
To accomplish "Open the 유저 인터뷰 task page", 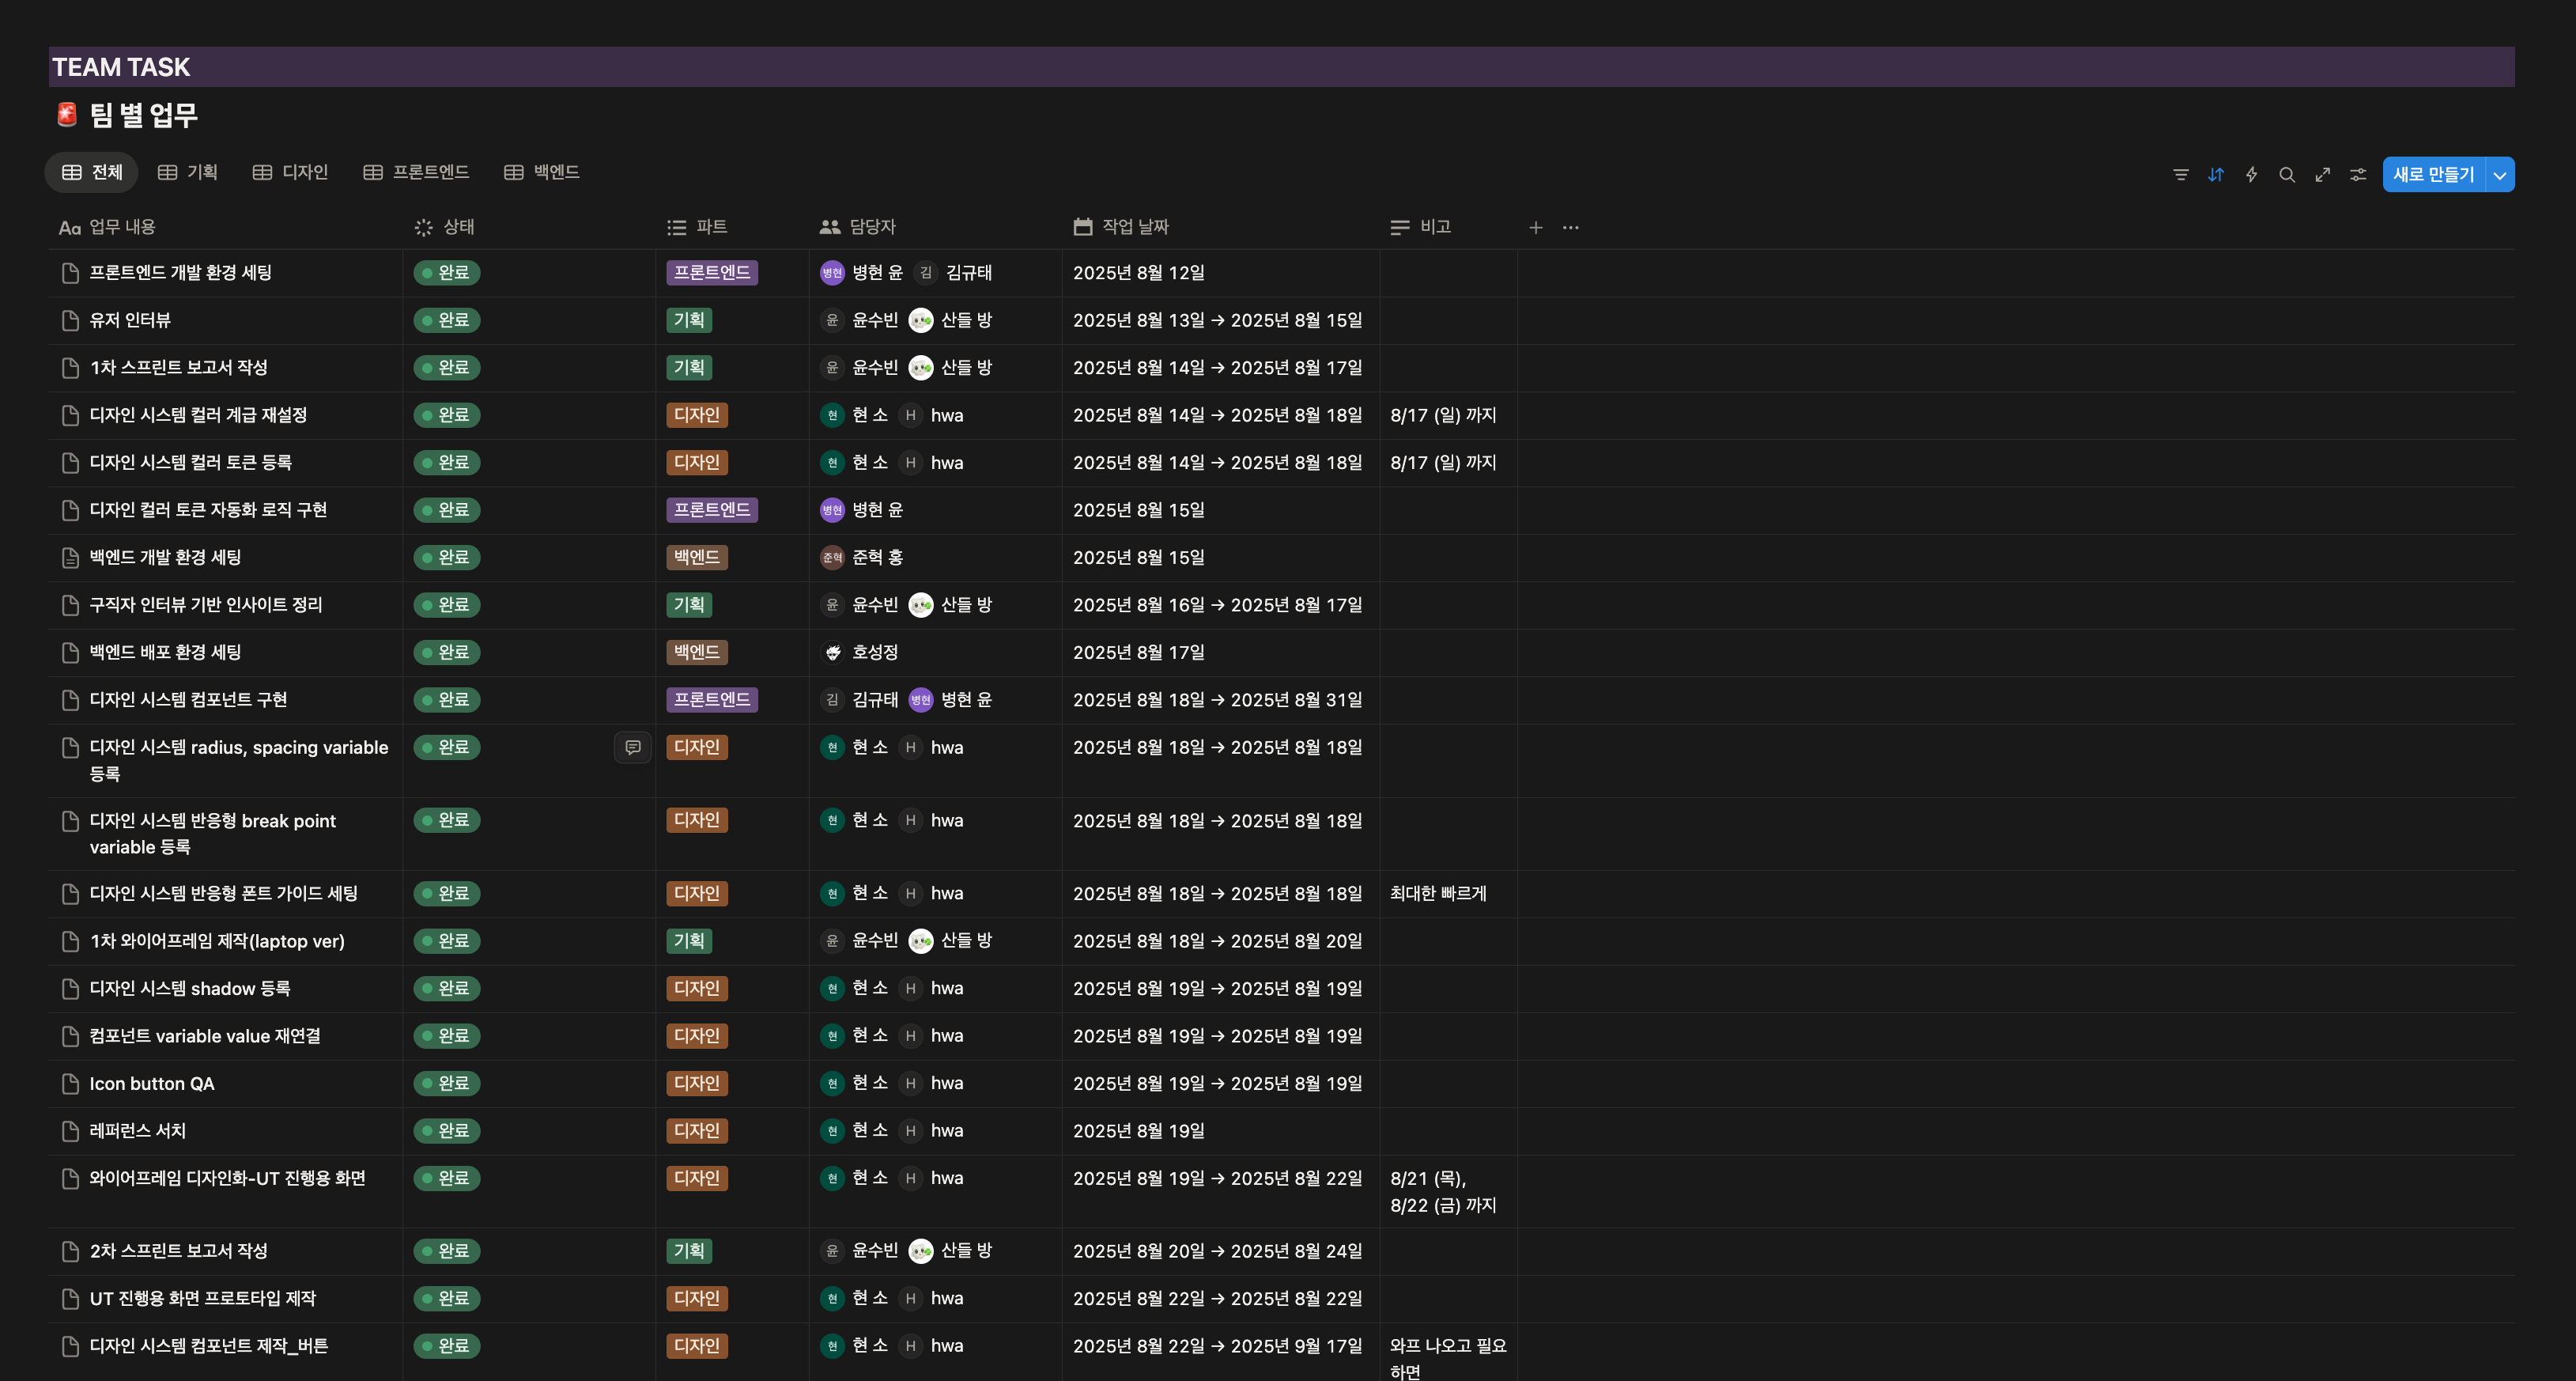I will point(130,320).
